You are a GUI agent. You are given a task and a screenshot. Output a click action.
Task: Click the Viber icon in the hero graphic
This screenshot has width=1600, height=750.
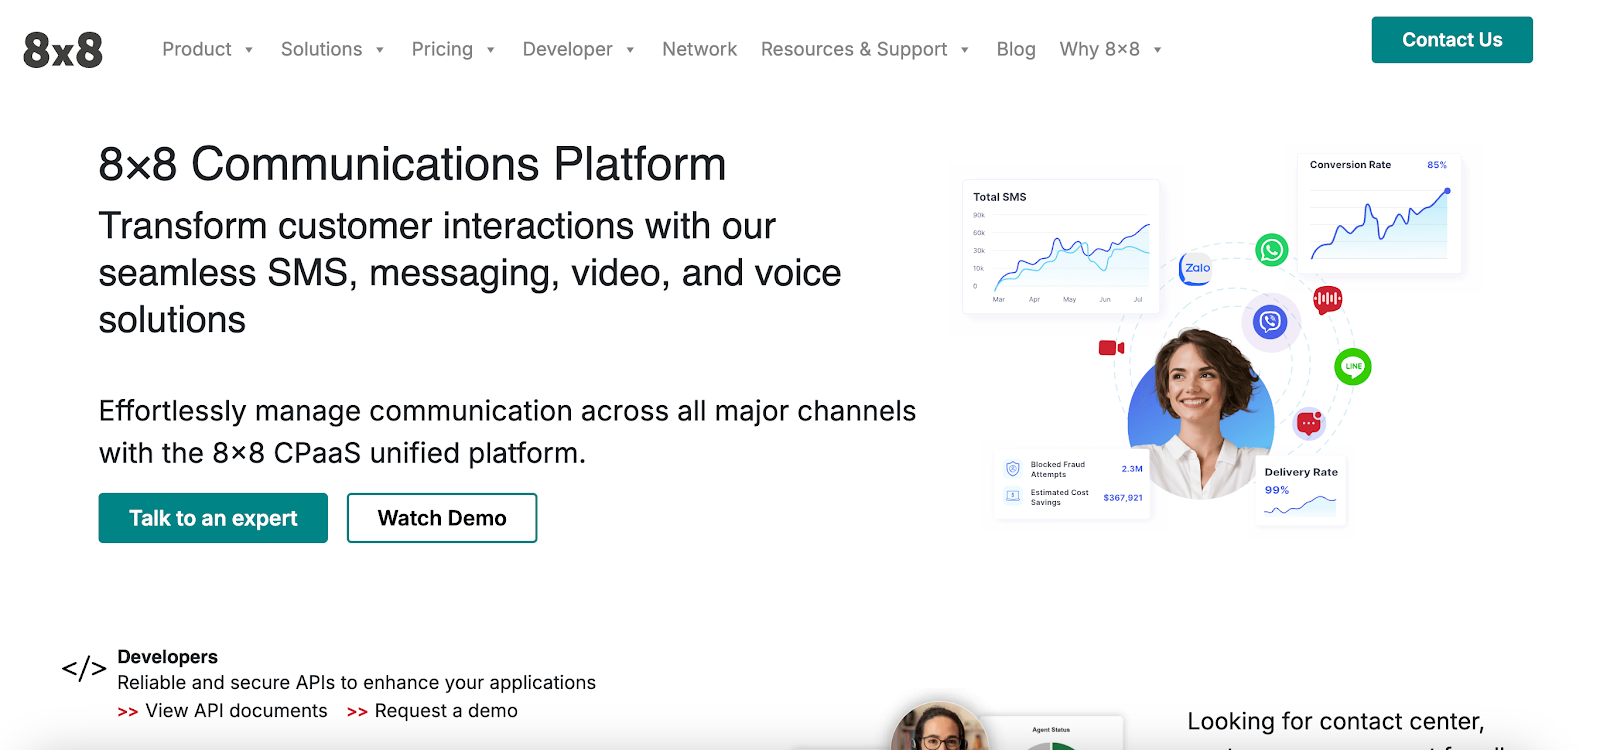click(1270, 322)
